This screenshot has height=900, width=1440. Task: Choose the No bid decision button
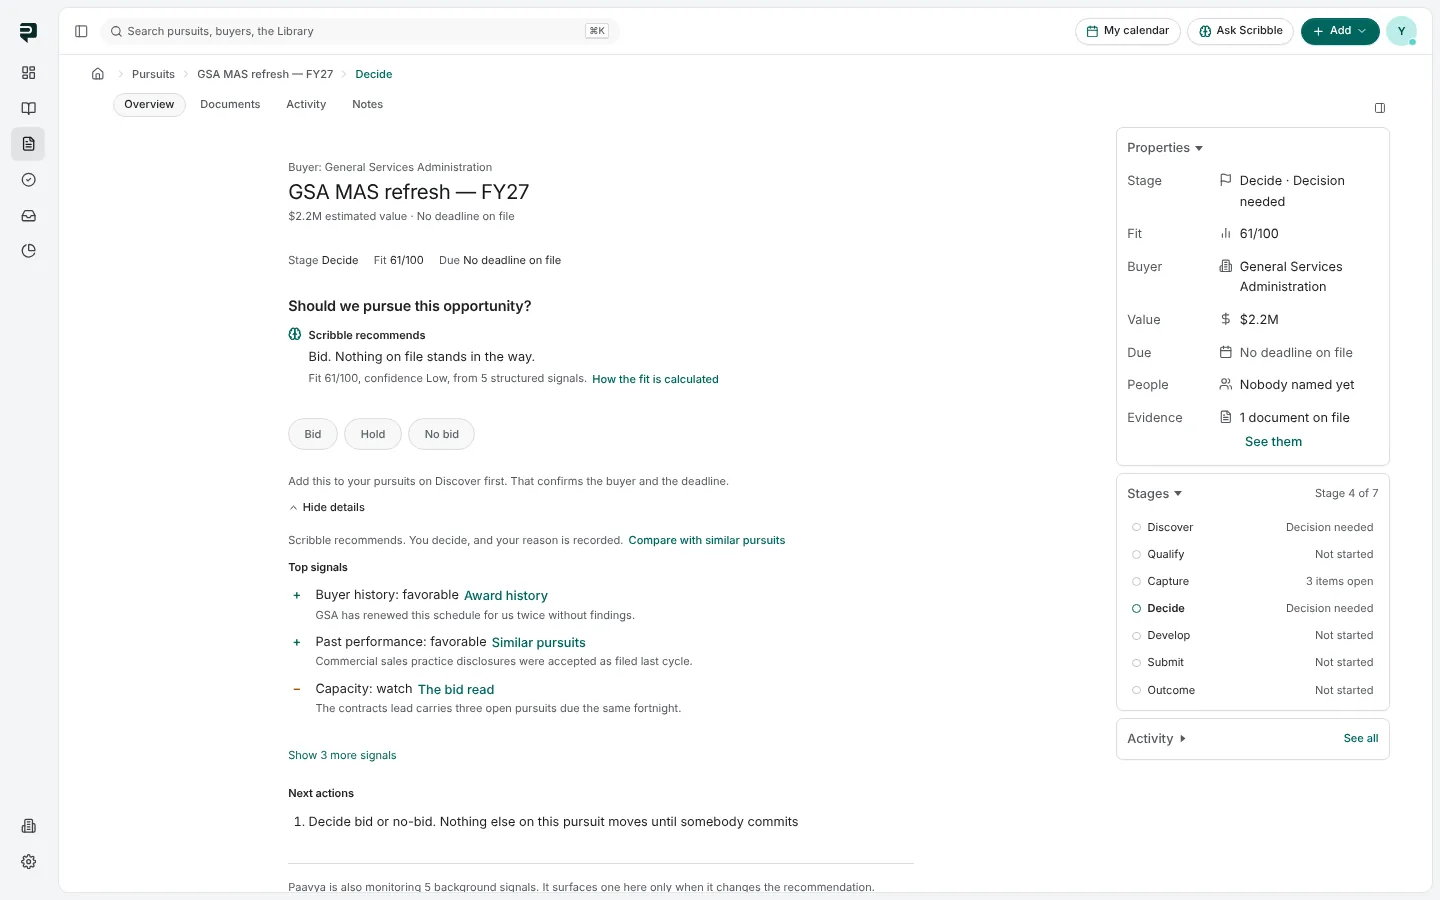tap(442, 434)
